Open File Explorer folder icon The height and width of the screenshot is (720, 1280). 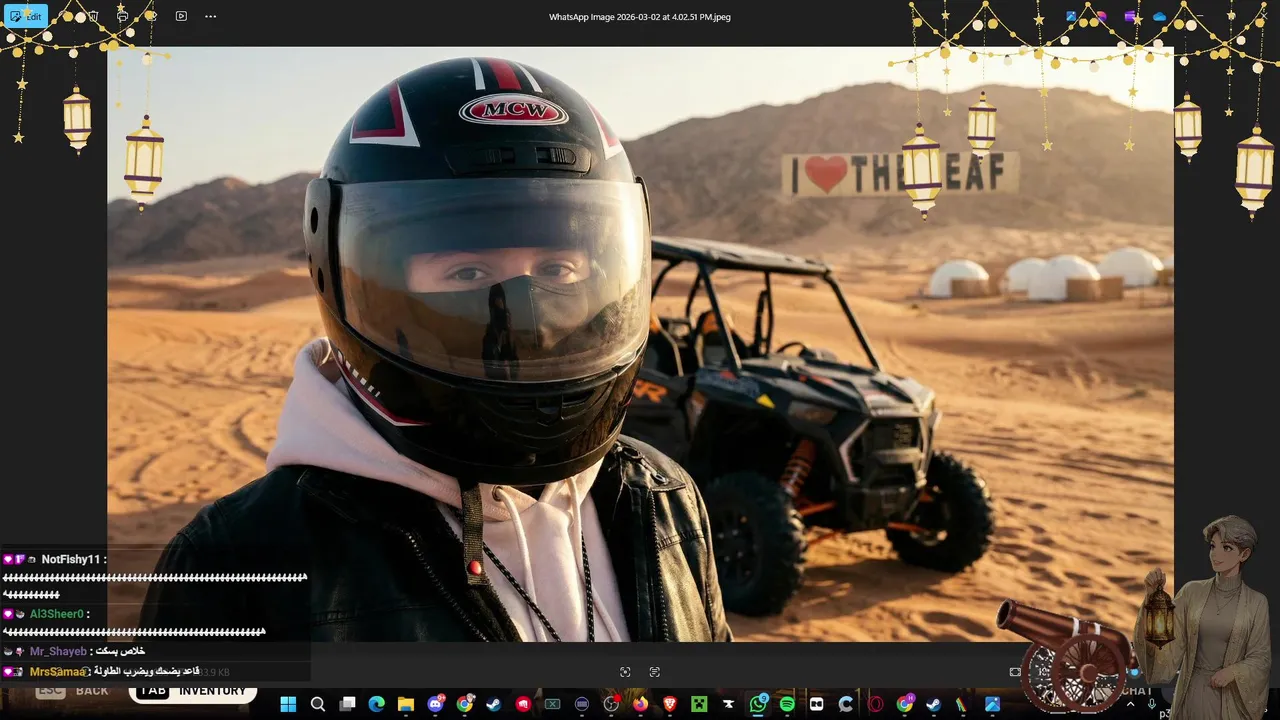[406, 704]
